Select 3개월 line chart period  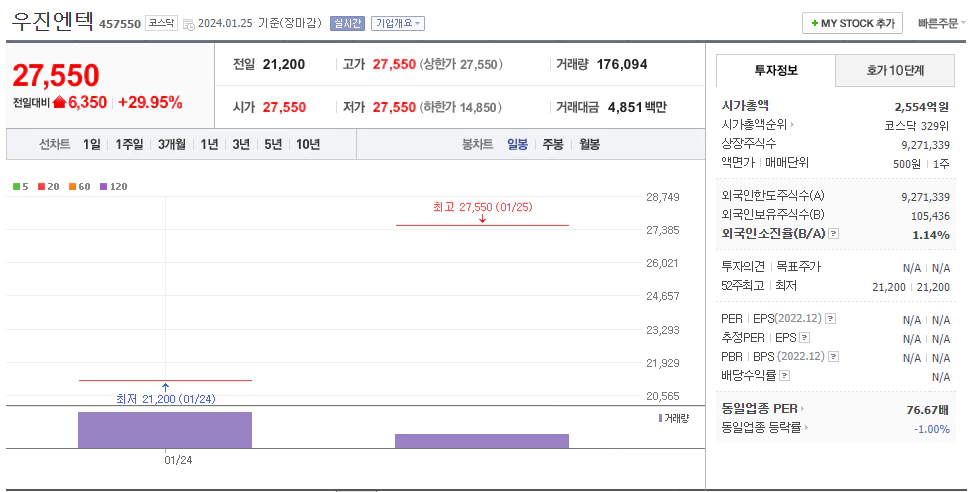pyautogui.click(x=172, y=144)
